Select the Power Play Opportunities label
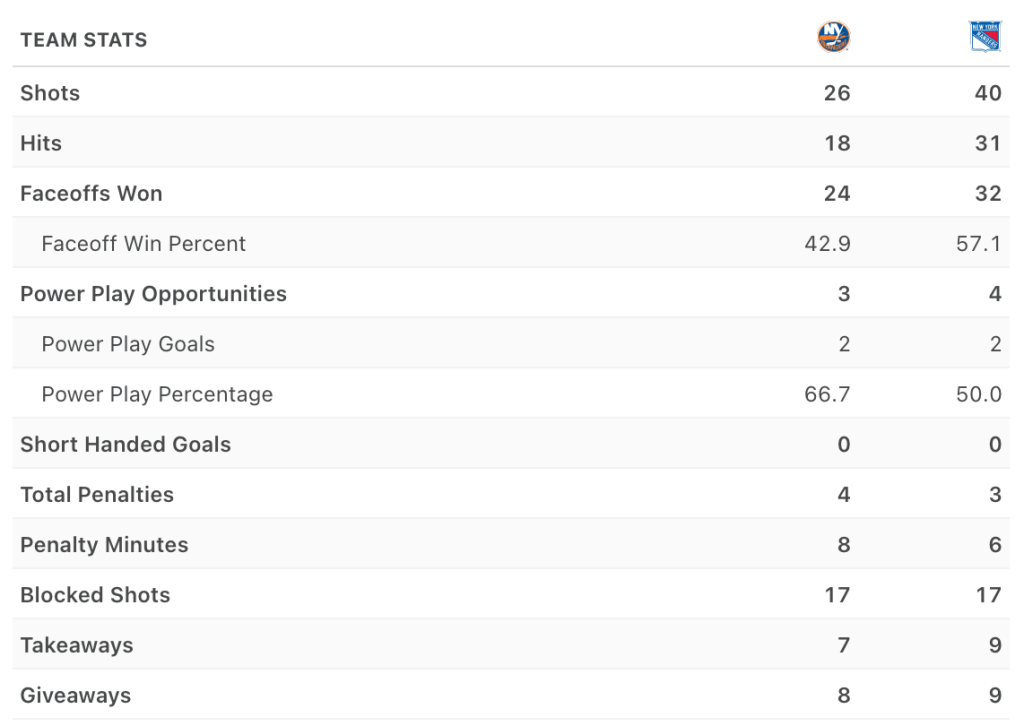Image resolution: width=1024 pixels, height=726 pixels. coord(153,294)
